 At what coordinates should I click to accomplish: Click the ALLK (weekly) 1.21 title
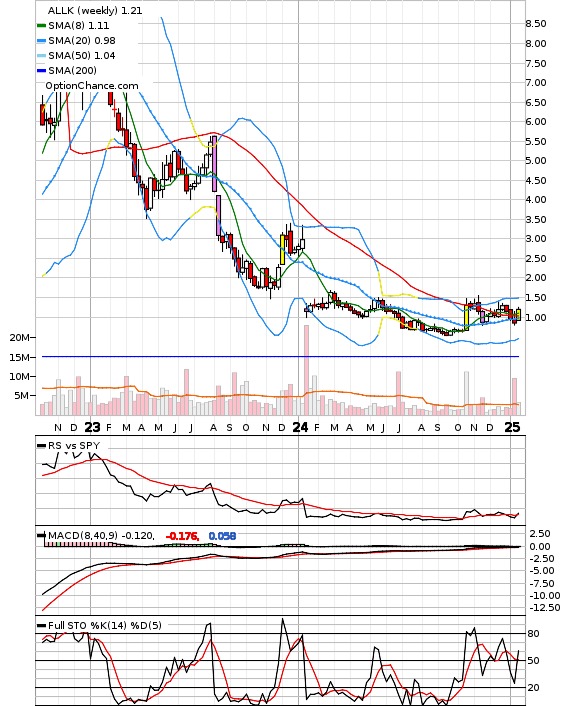click(95, 10)
